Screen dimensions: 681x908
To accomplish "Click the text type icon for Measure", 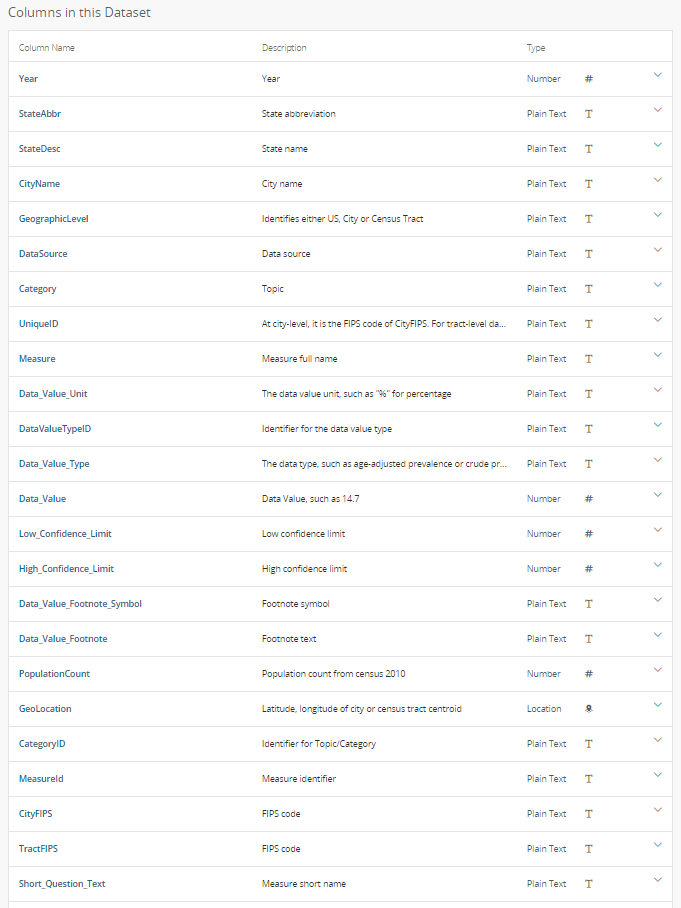I will click(589, 359).
